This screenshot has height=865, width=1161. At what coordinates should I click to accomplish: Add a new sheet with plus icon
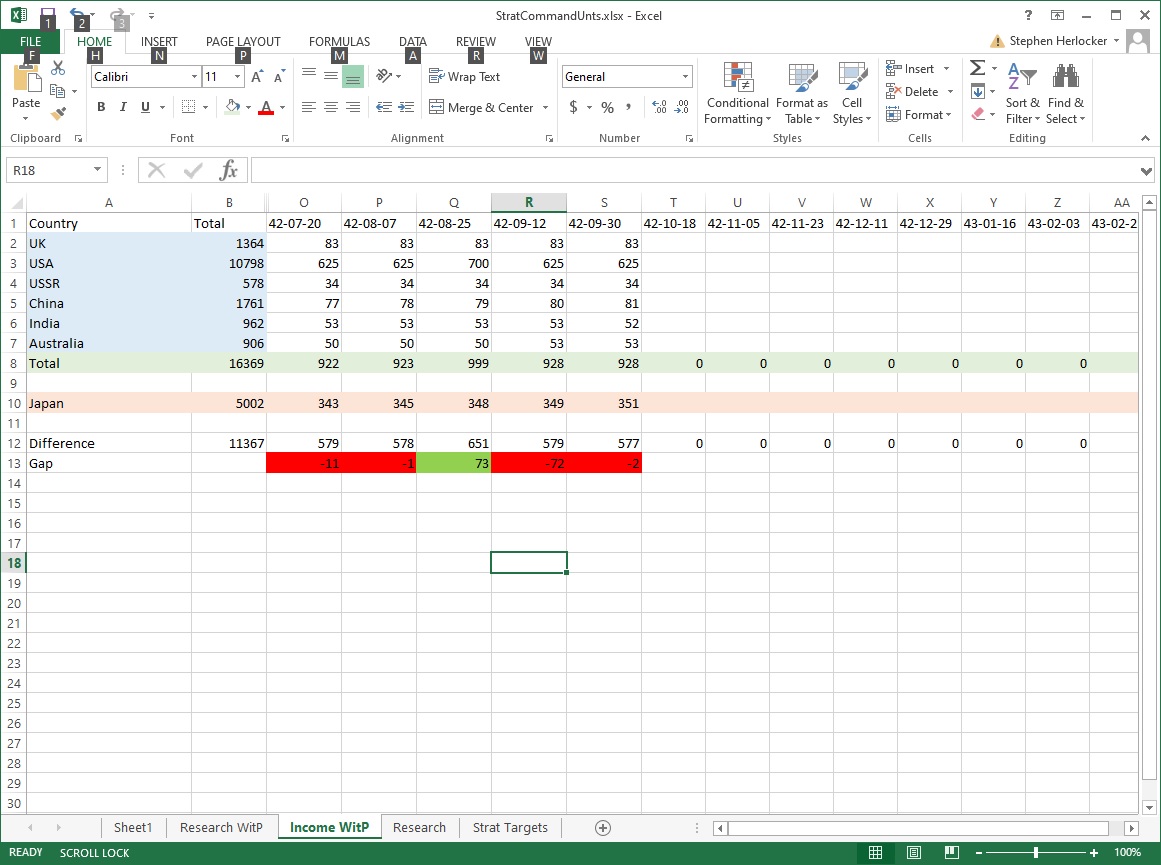click(x=603, y=828)
